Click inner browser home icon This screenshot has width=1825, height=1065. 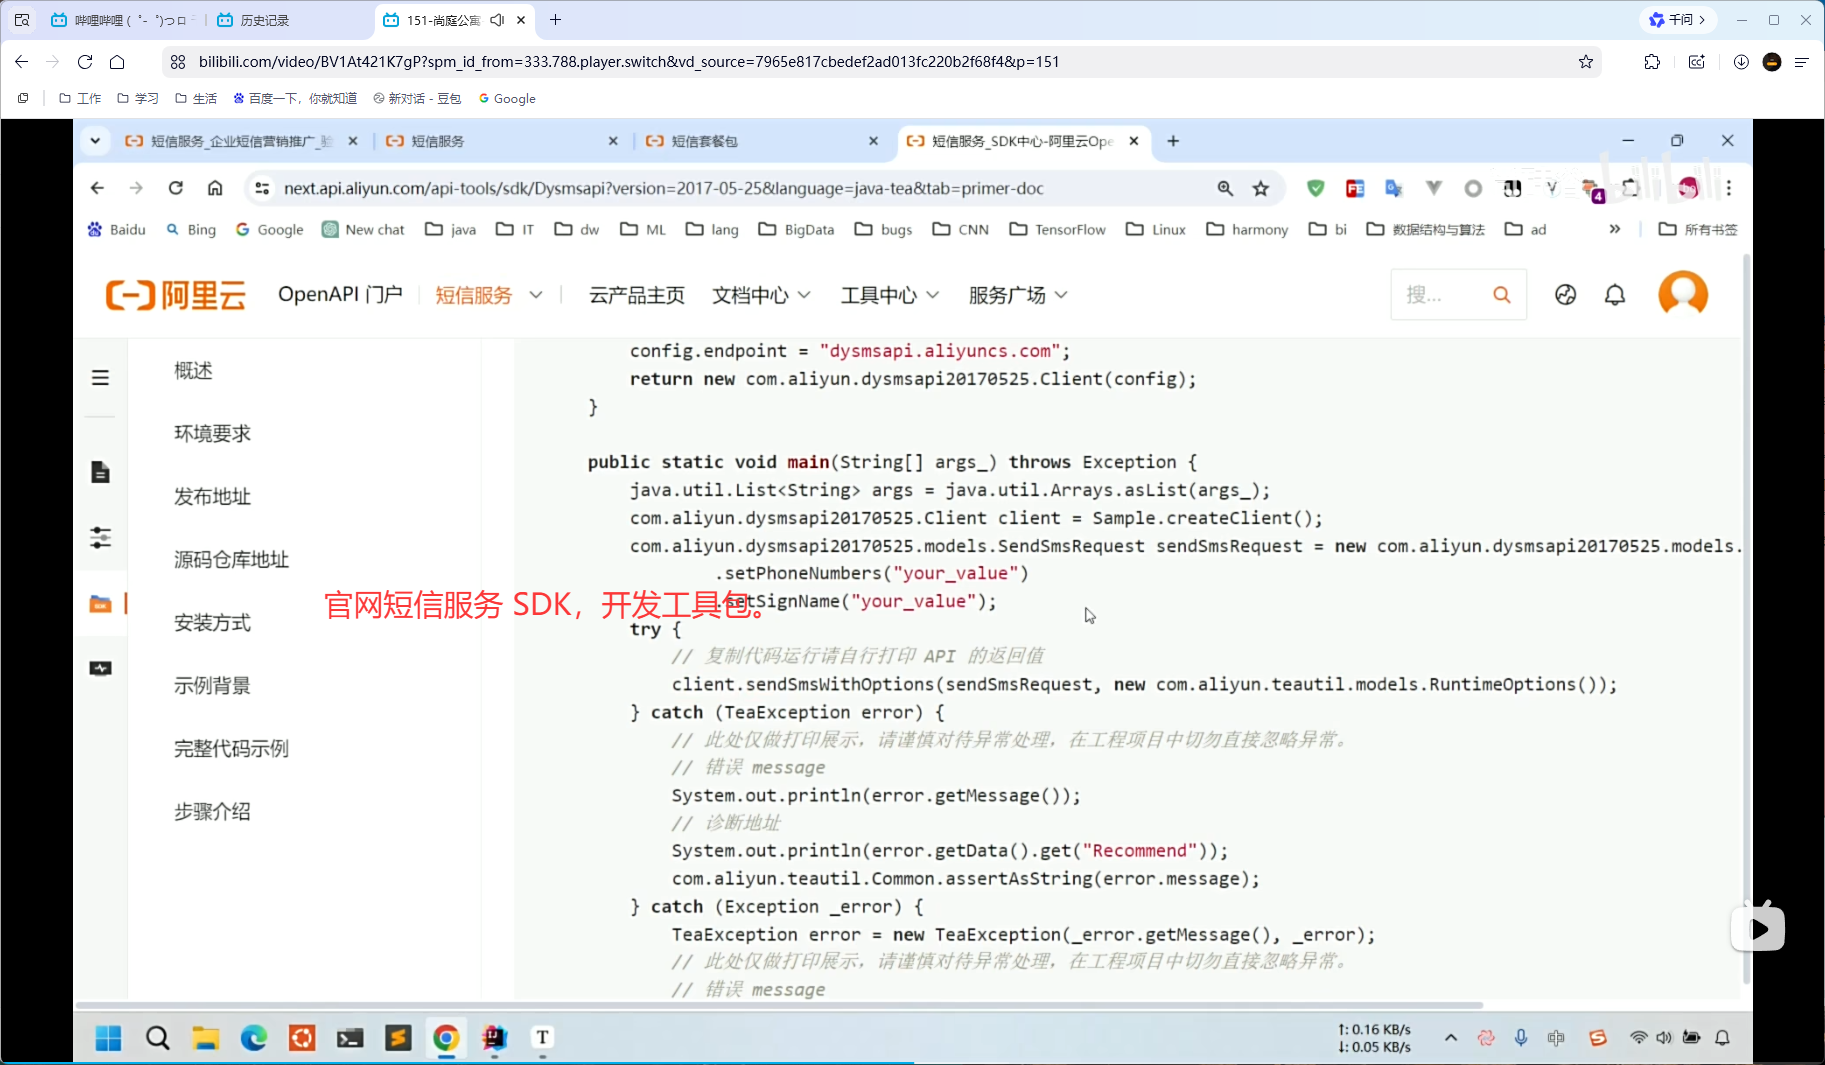point(215,188)
